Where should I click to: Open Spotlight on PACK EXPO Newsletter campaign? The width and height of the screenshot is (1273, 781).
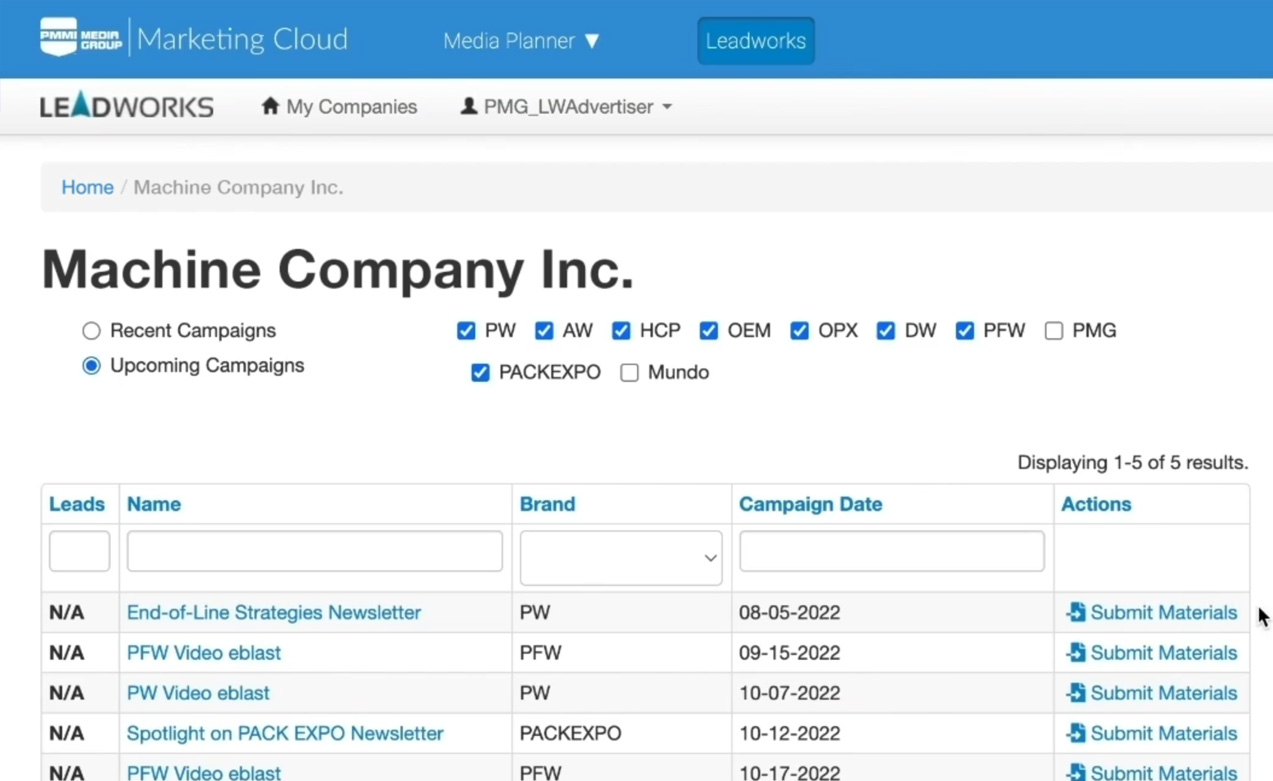[x=285, y=733]
